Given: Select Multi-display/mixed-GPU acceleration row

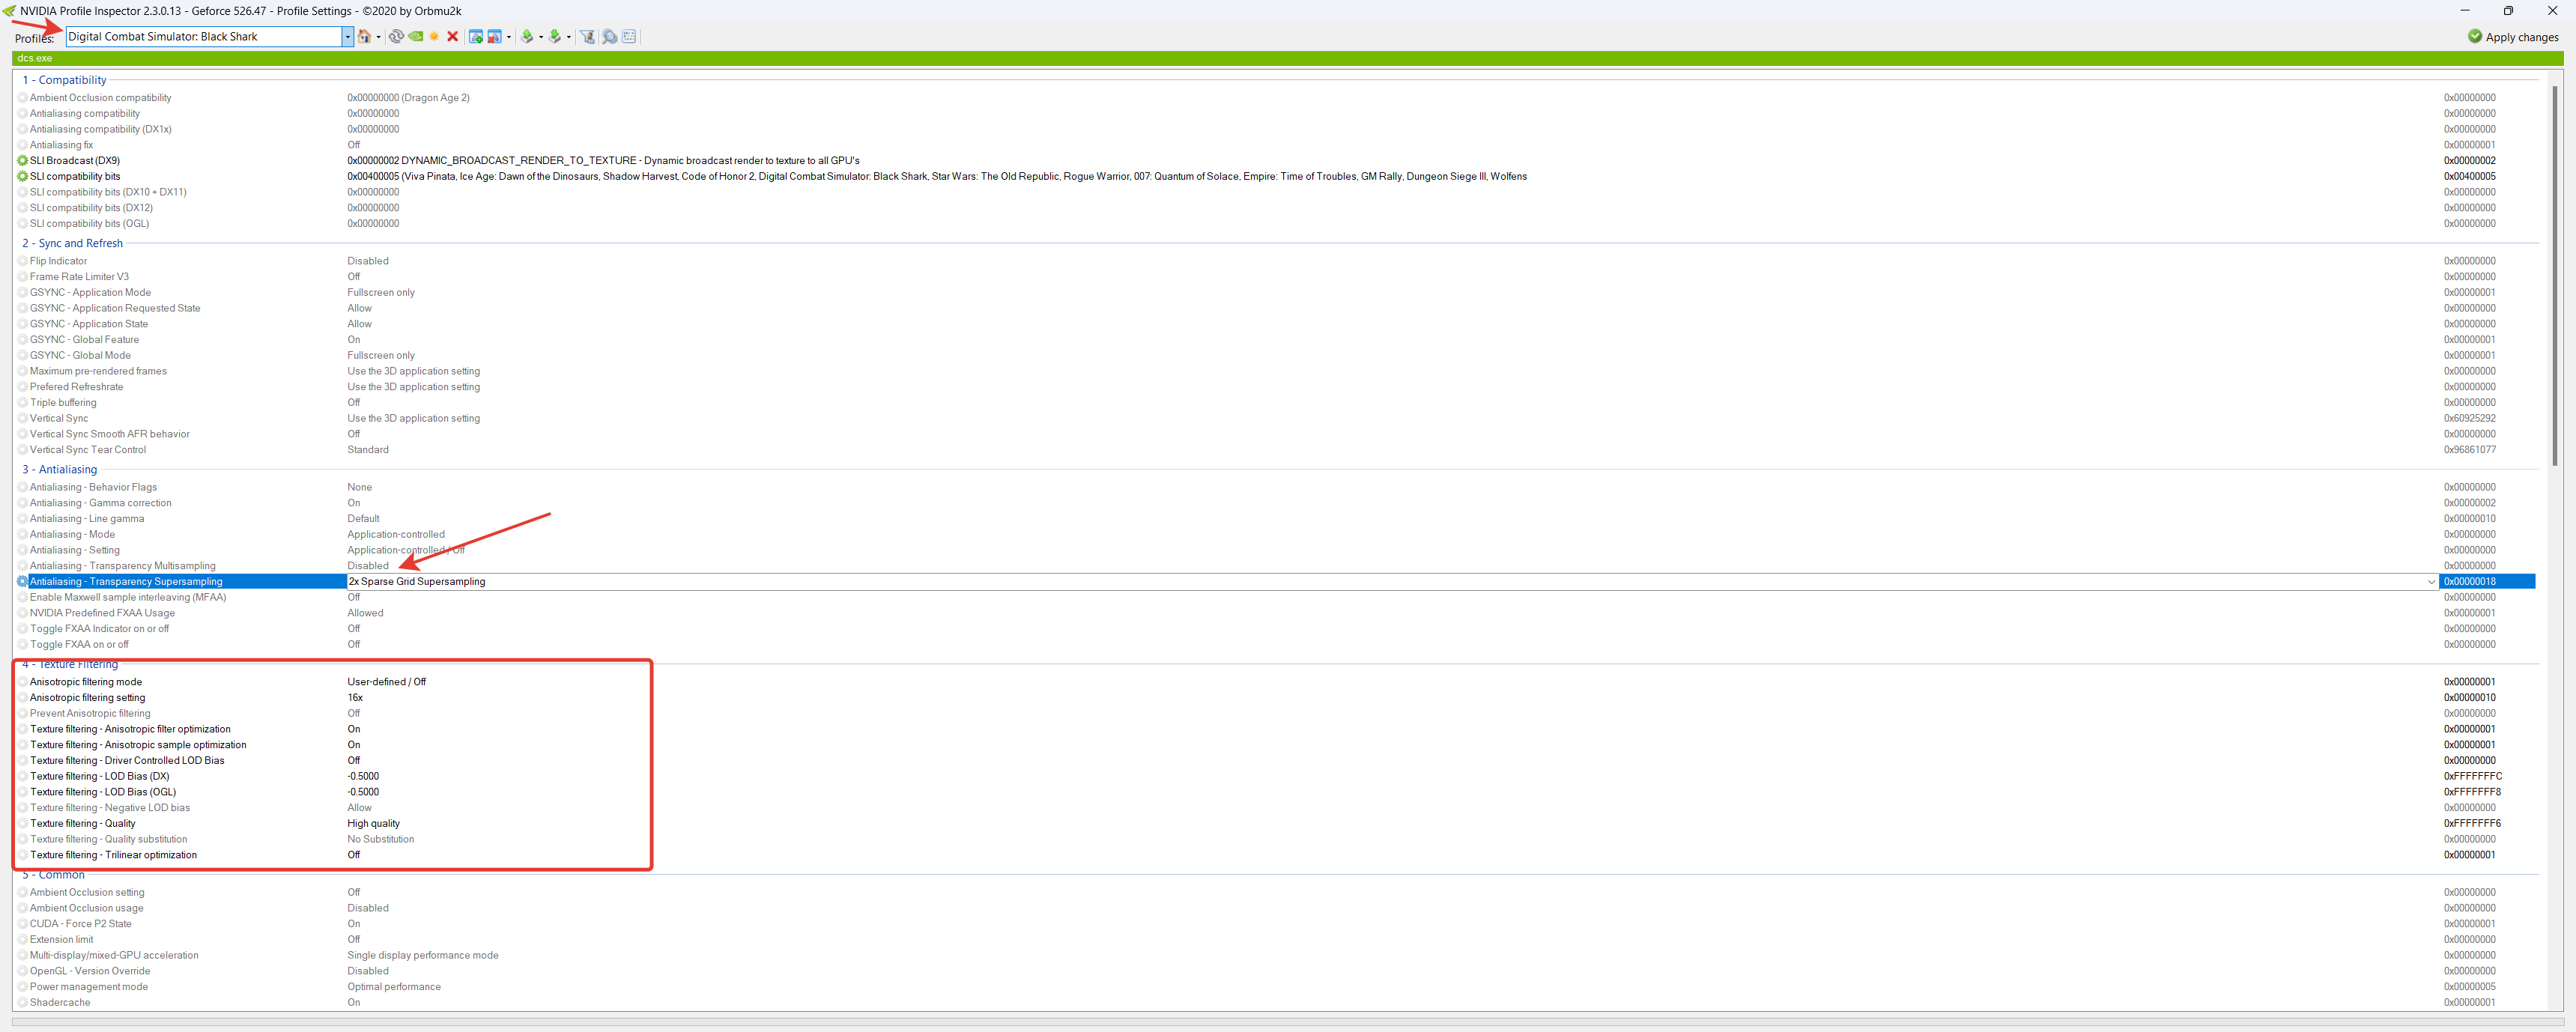Looking at the screenshot, I should coord(1275,956).
